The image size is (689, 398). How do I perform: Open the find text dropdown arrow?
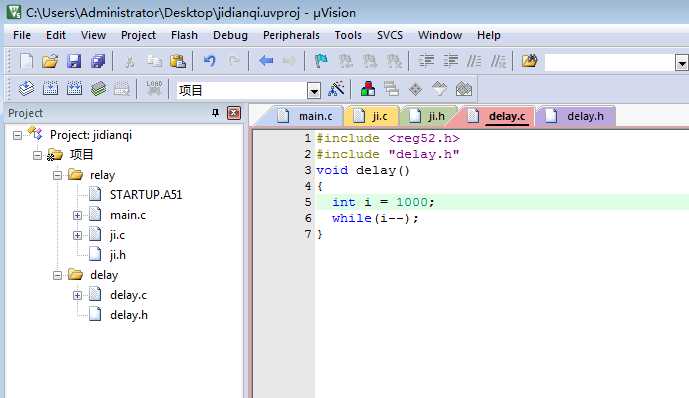682,63
